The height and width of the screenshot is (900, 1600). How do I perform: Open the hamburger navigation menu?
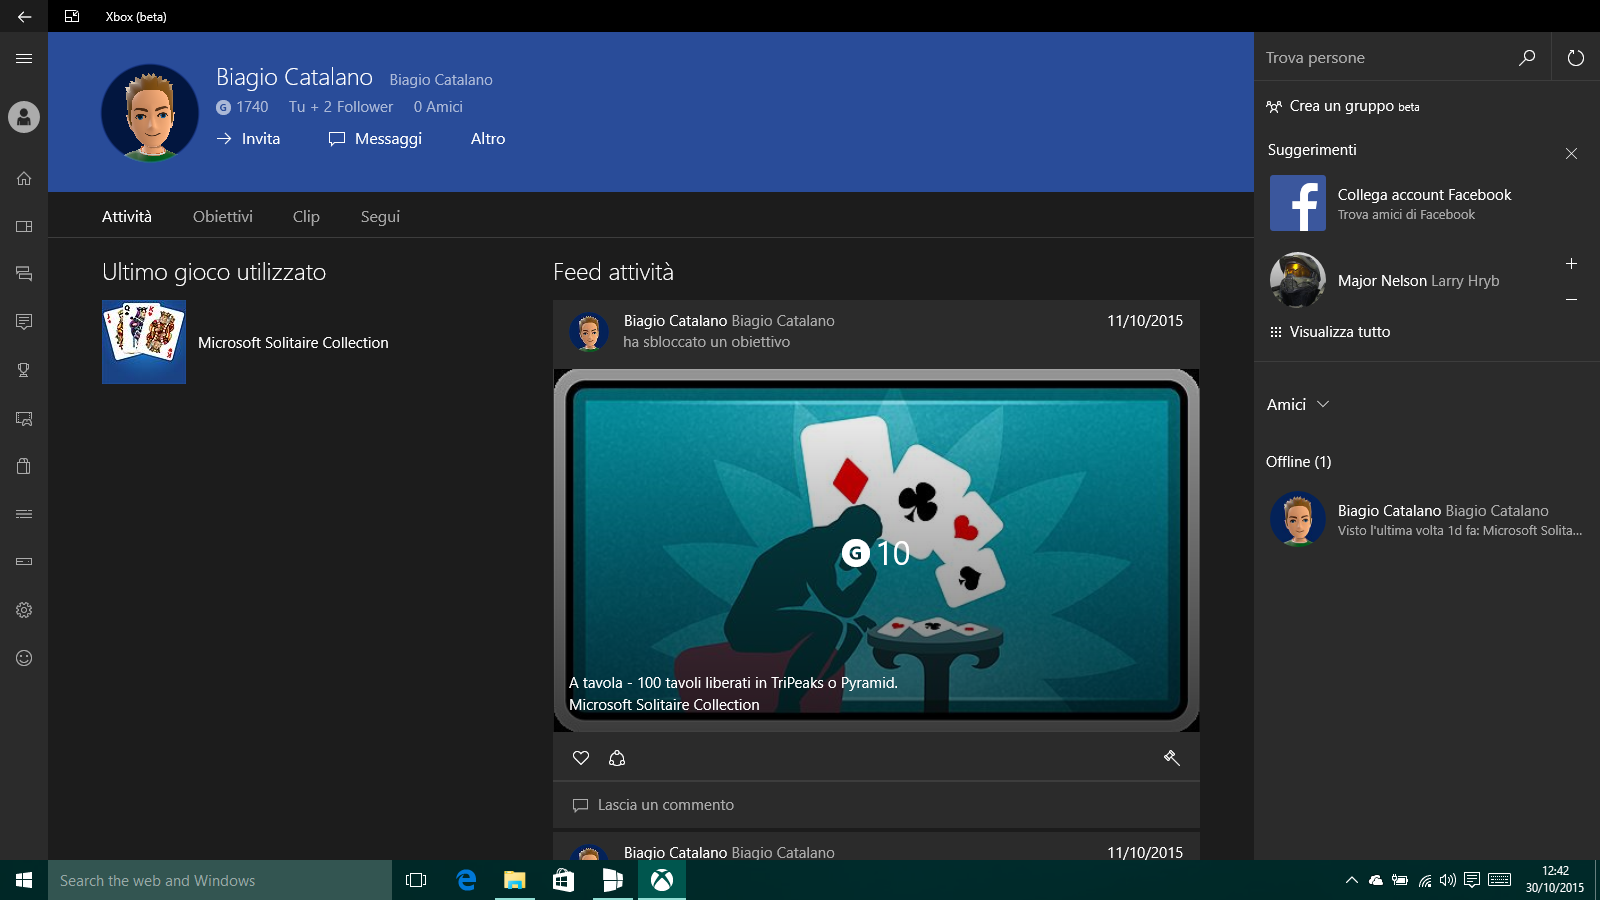click(x=24, y=58)
